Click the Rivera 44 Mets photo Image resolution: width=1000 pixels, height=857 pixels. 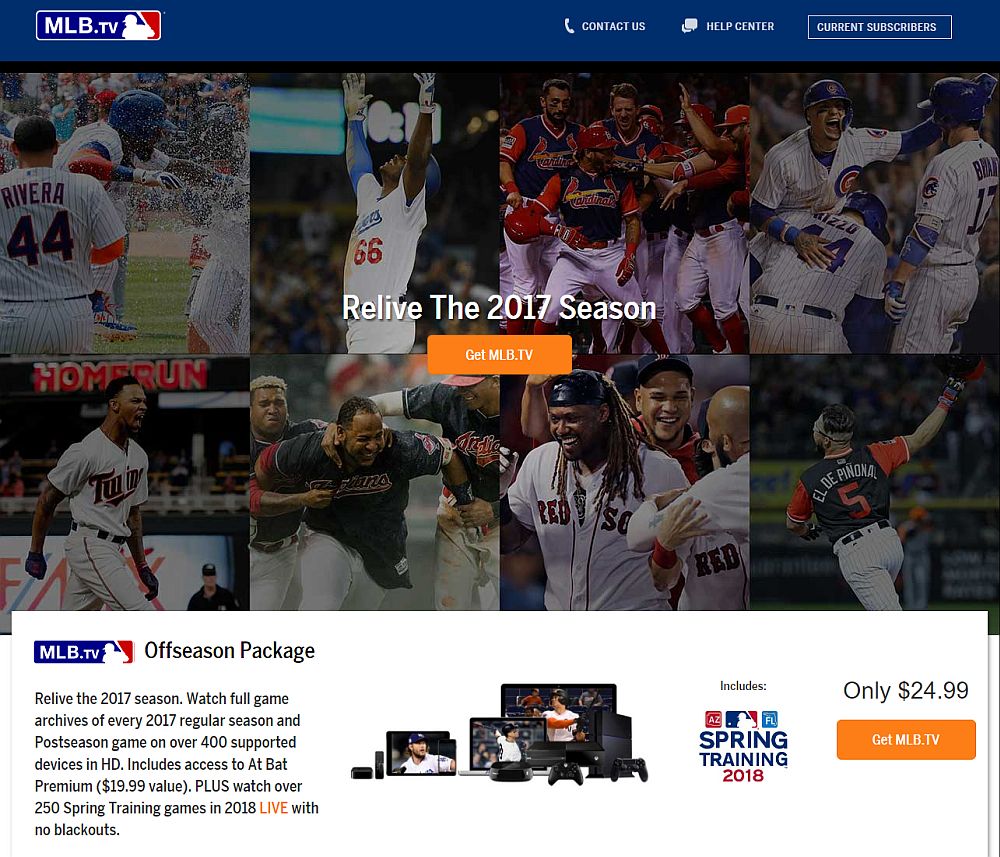click(x=124, y=213)
